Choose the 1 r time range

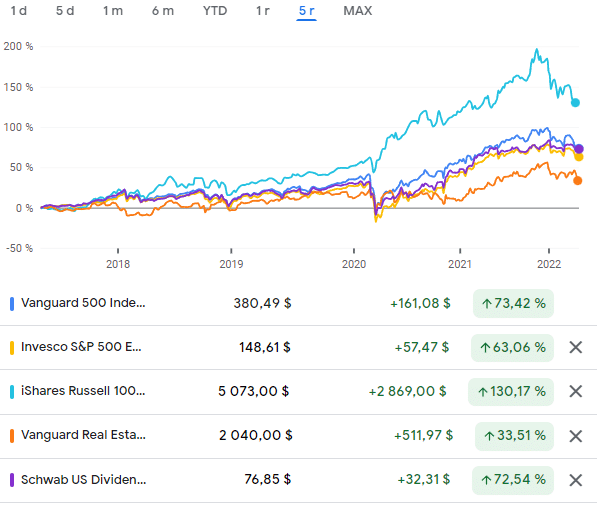coord(263,11)
